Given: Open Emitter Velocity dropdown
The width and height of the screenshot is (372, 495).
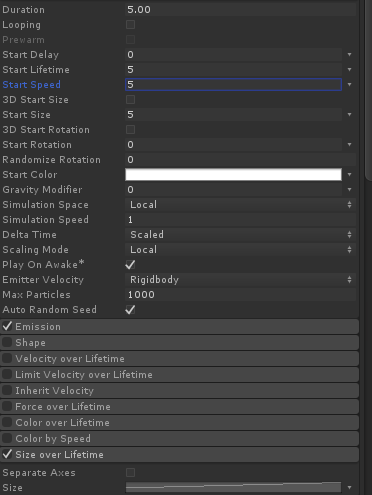Looking at the screenshot, I should [241, 280].
